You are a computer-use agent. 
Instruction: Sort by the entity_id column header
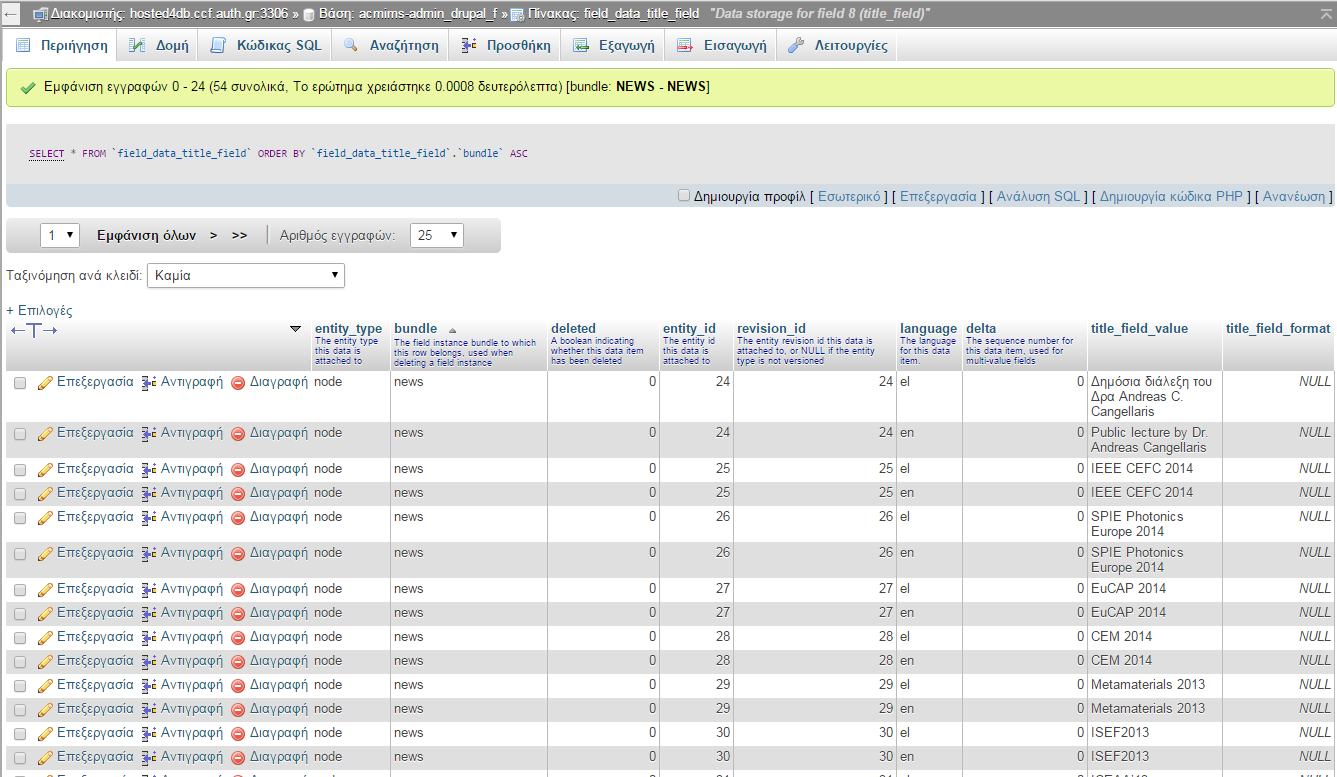[689, 328]
